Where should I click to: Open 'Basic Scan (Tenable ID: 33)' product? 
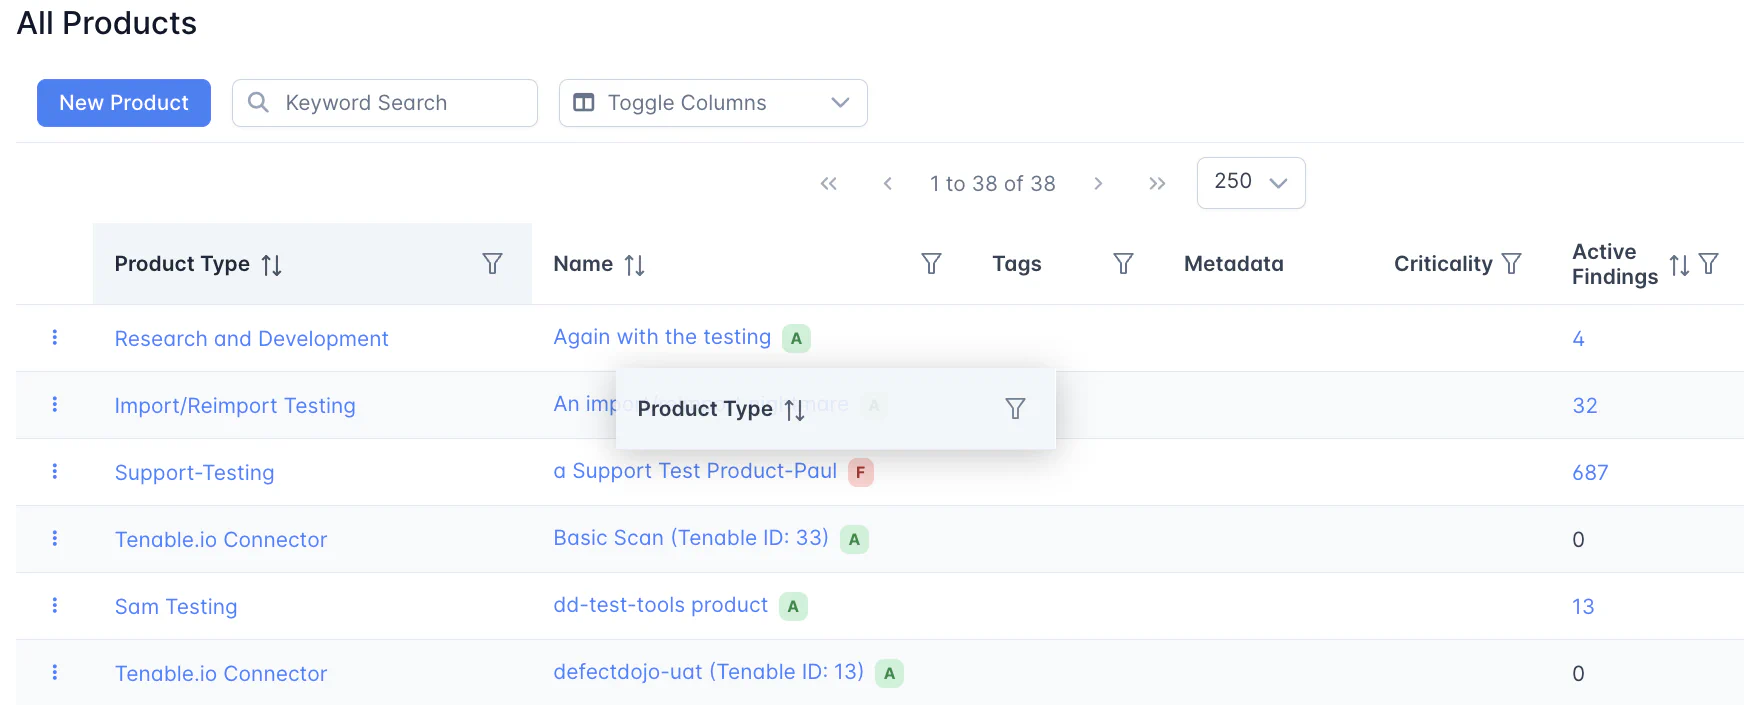tap(690, 538)
